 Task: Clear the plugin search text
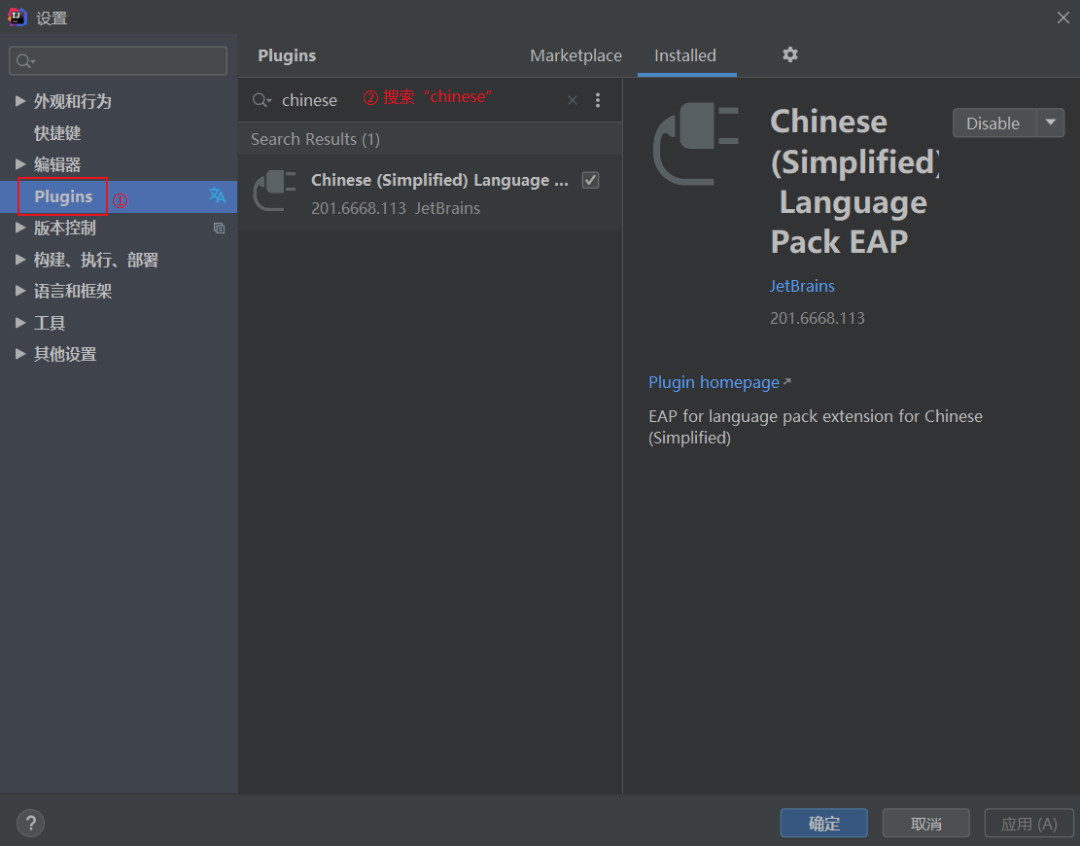[x=572, y=100]
